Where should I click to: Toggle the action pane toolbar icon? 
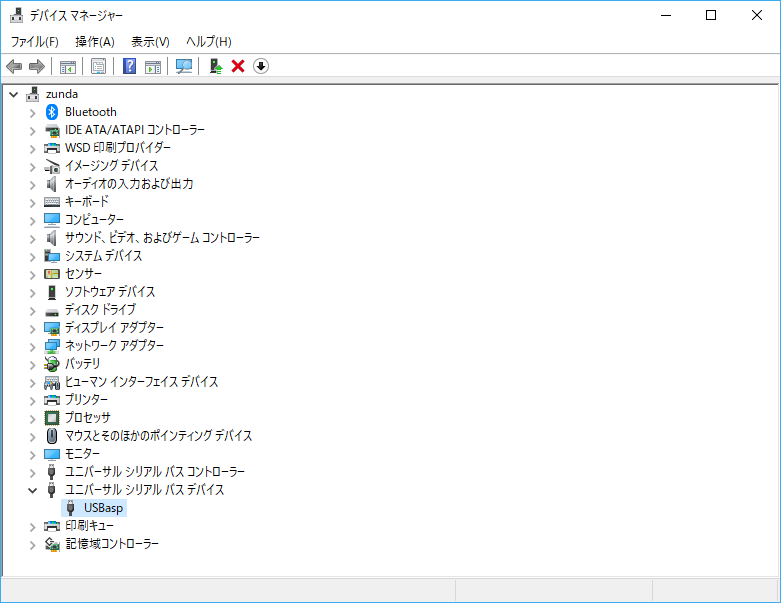(x=153, y=66)
